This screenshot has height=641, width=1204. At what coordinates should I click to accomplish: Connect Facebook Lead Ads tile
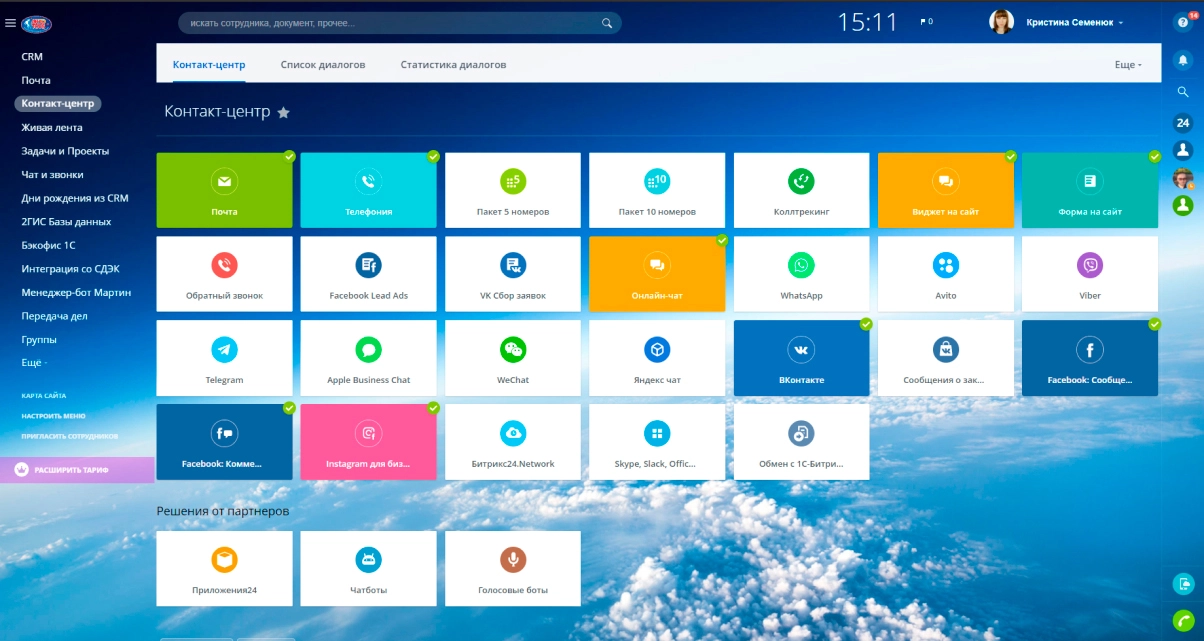coord(369,274)
